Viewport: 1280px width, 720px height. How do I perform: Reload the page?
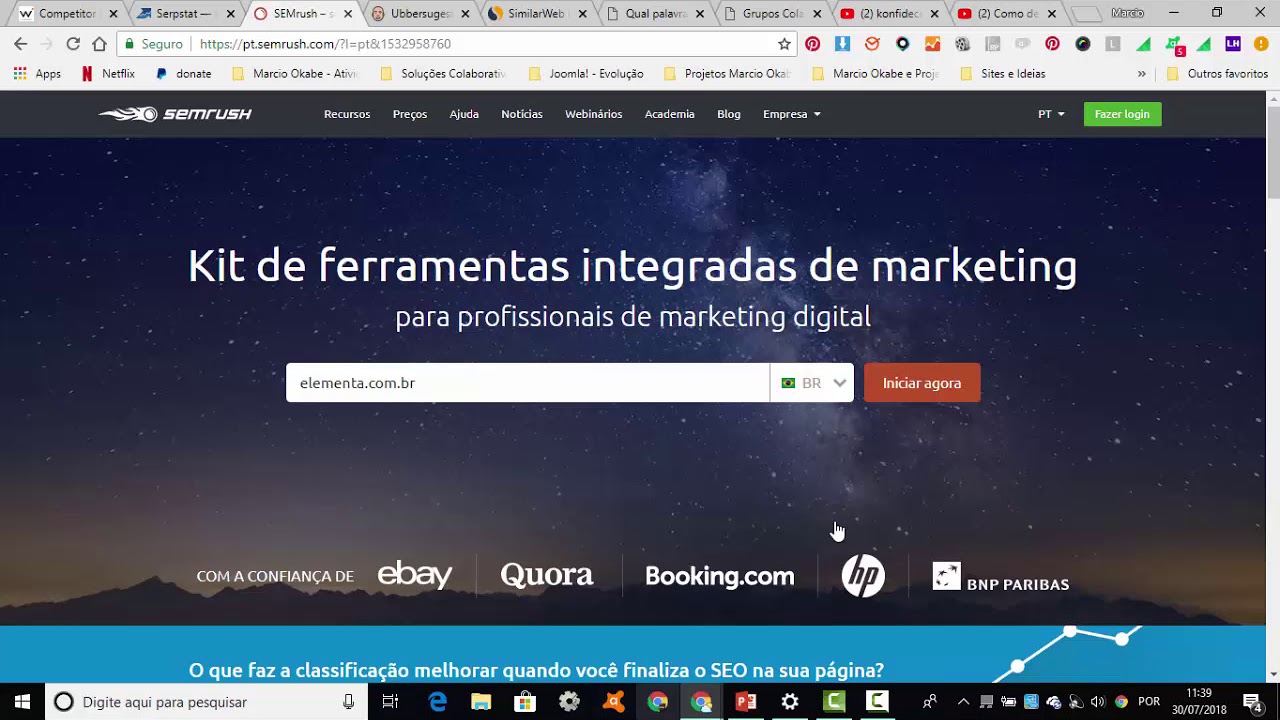coord(73,44)
